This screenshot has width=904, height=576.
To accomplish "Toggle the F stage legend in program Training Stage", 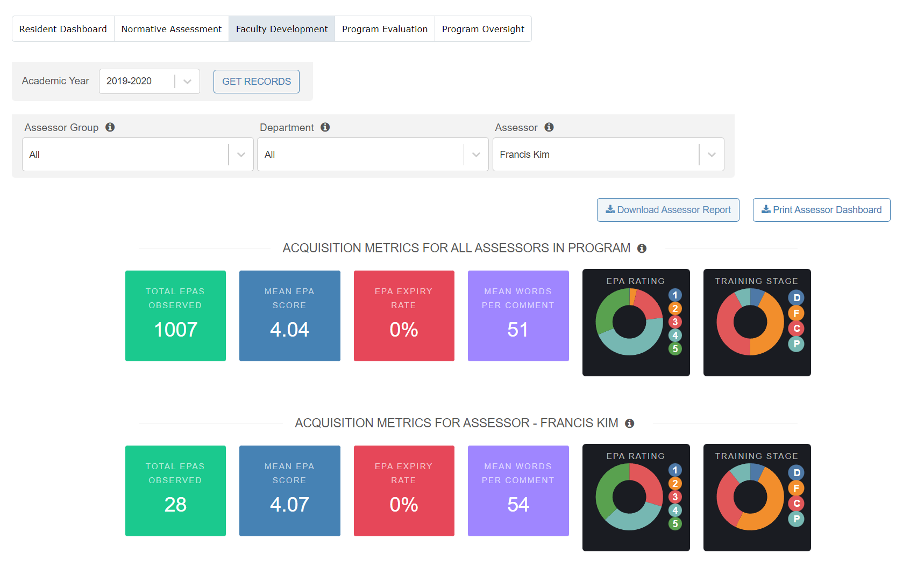I will 797,313.
